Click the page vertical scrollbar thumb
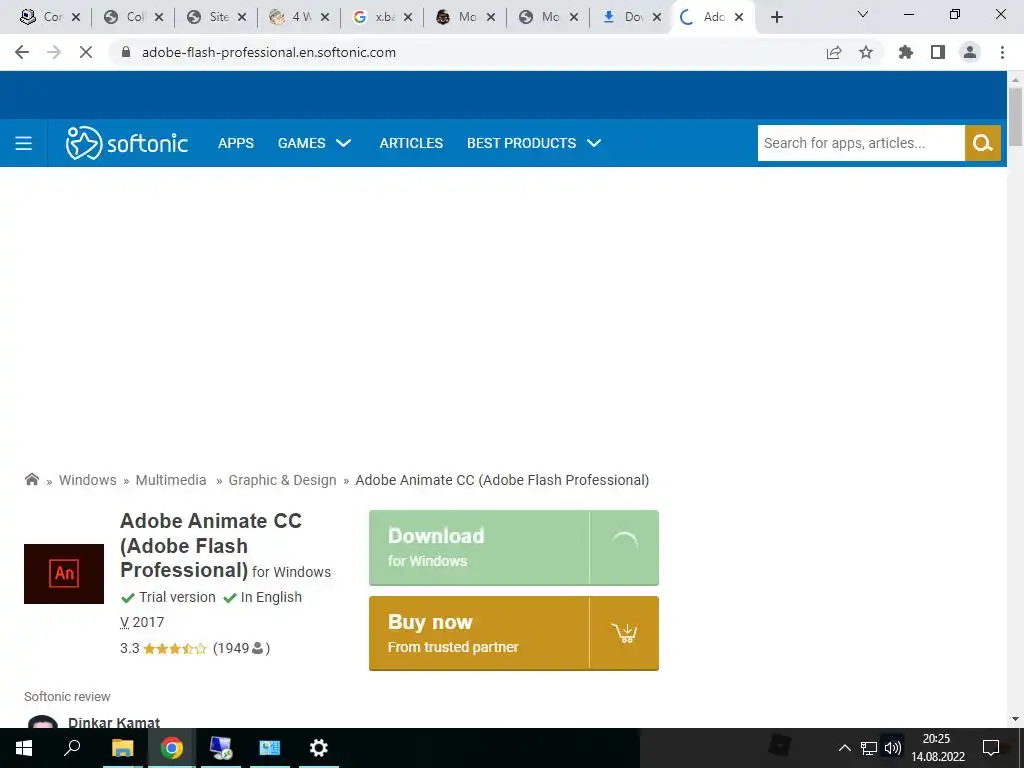The width and height of the screenshot is (1024, 768). pyautogui.click(x=1015, y=116)
